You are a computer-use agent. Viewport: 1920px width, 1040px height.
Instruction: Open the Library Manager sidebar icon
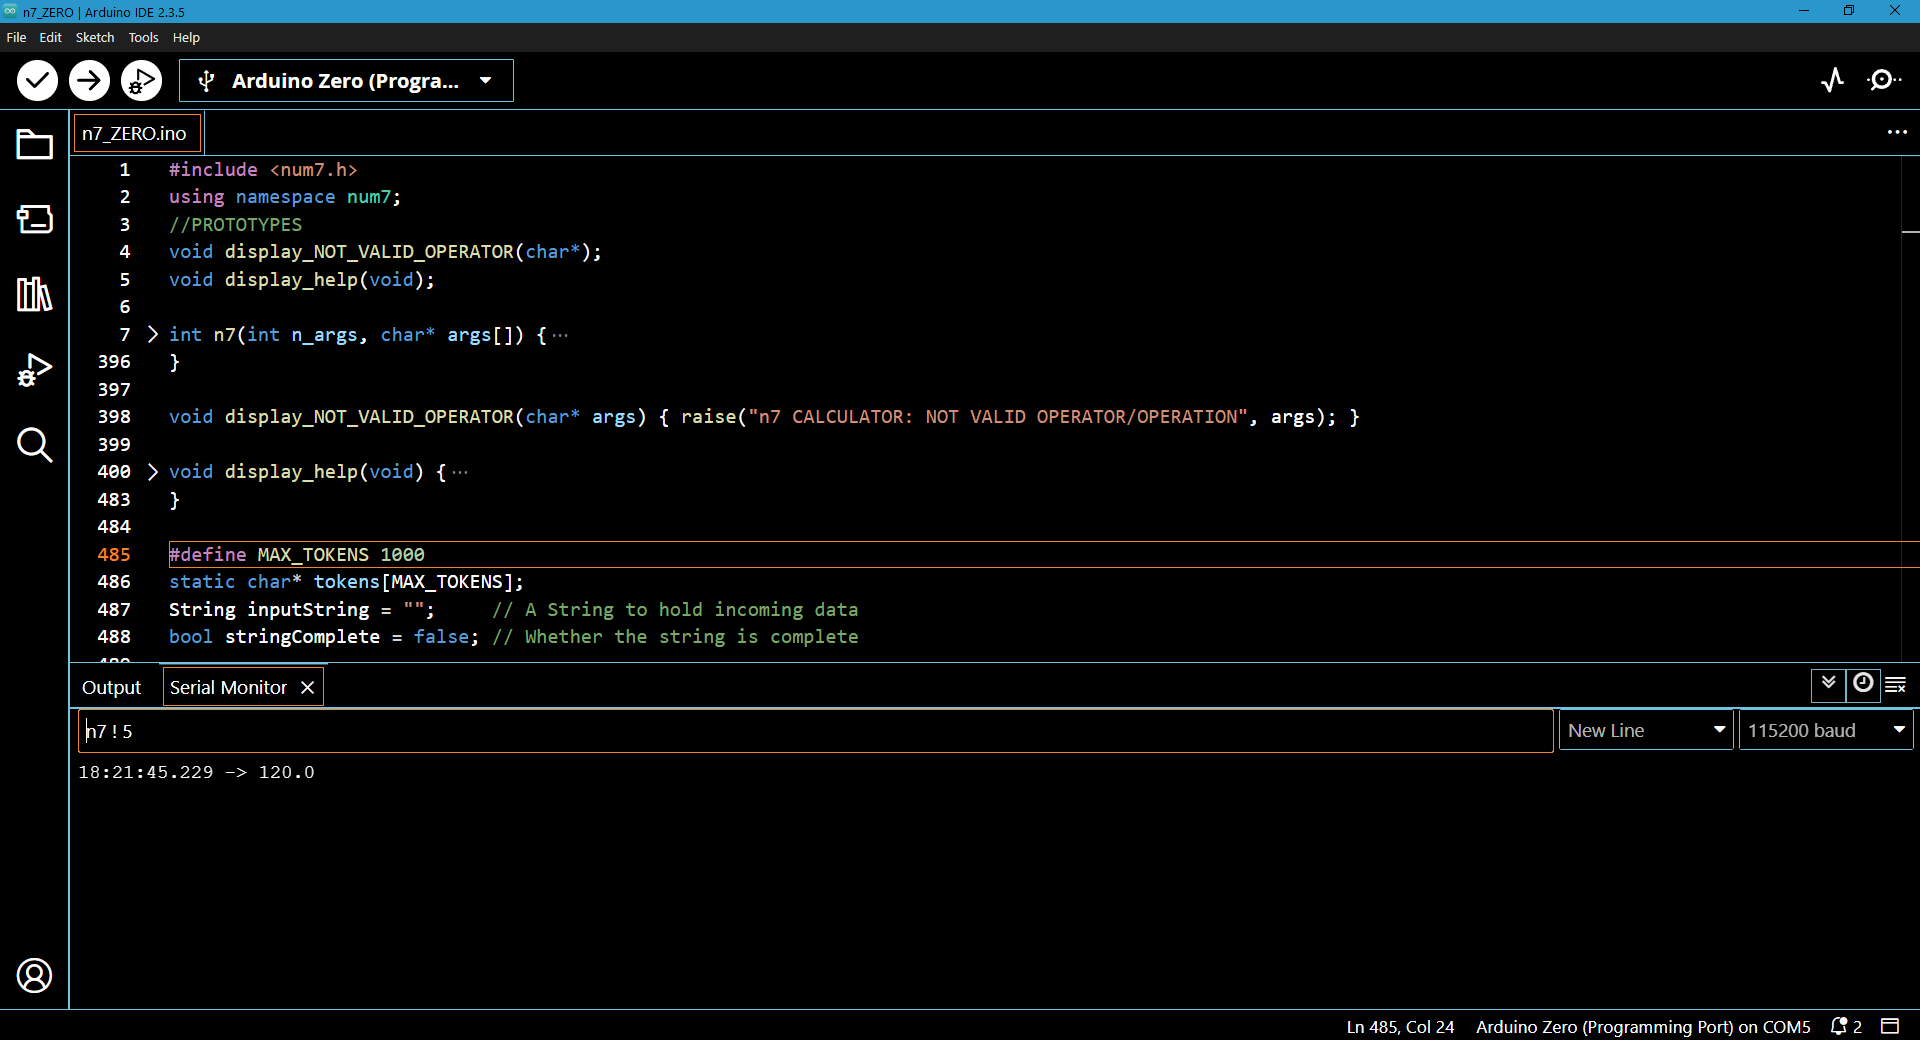(34, 294)
